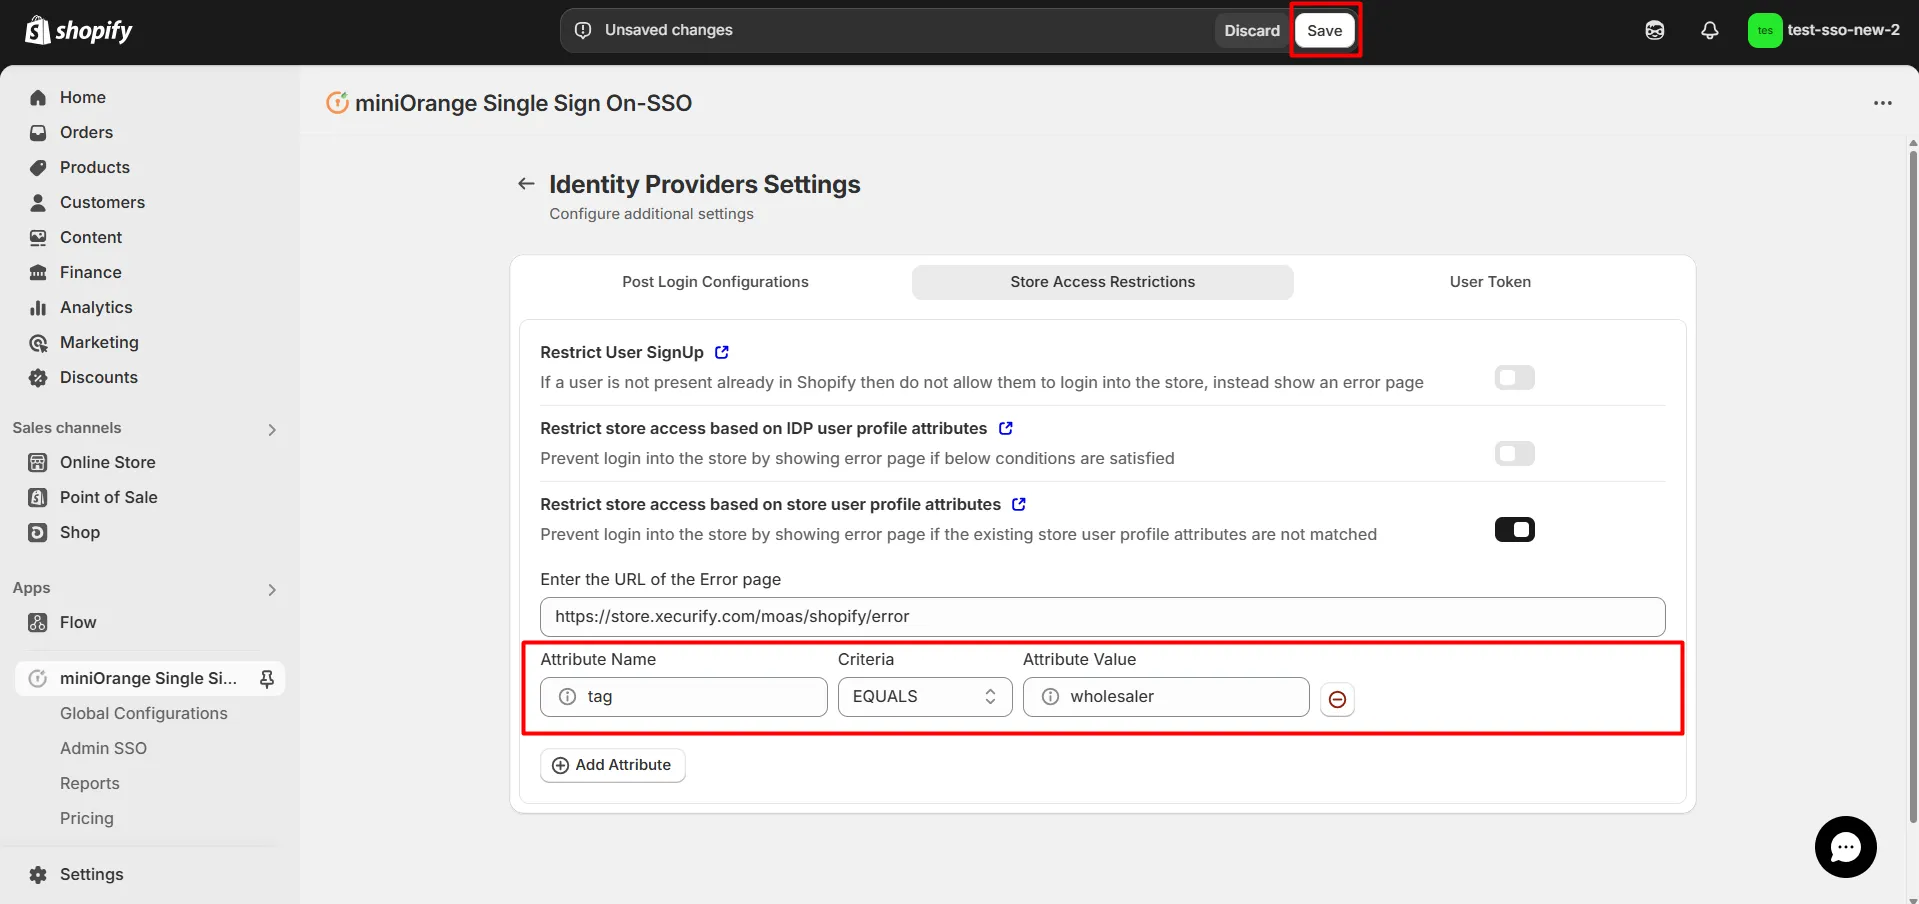Viewport: 1919px width, 904px height.
Task: Open Reports submenu item
Action: (x=89, y=783)
